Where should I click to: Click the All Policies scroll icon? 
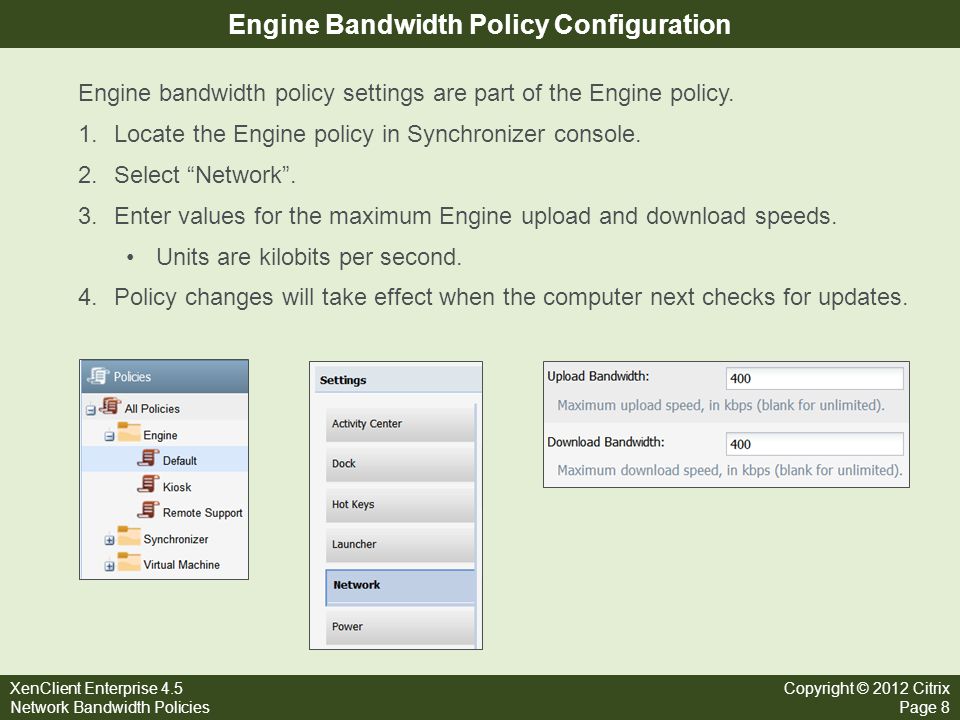(110, 406)
